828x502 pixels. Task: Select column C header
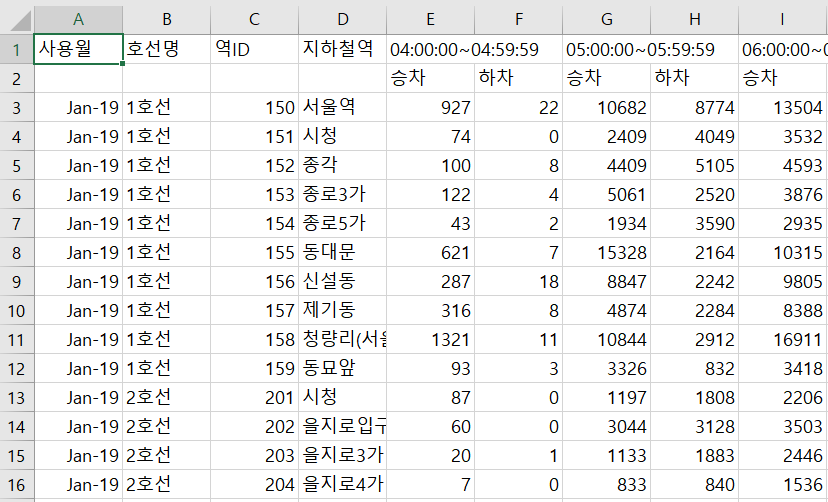254,20
